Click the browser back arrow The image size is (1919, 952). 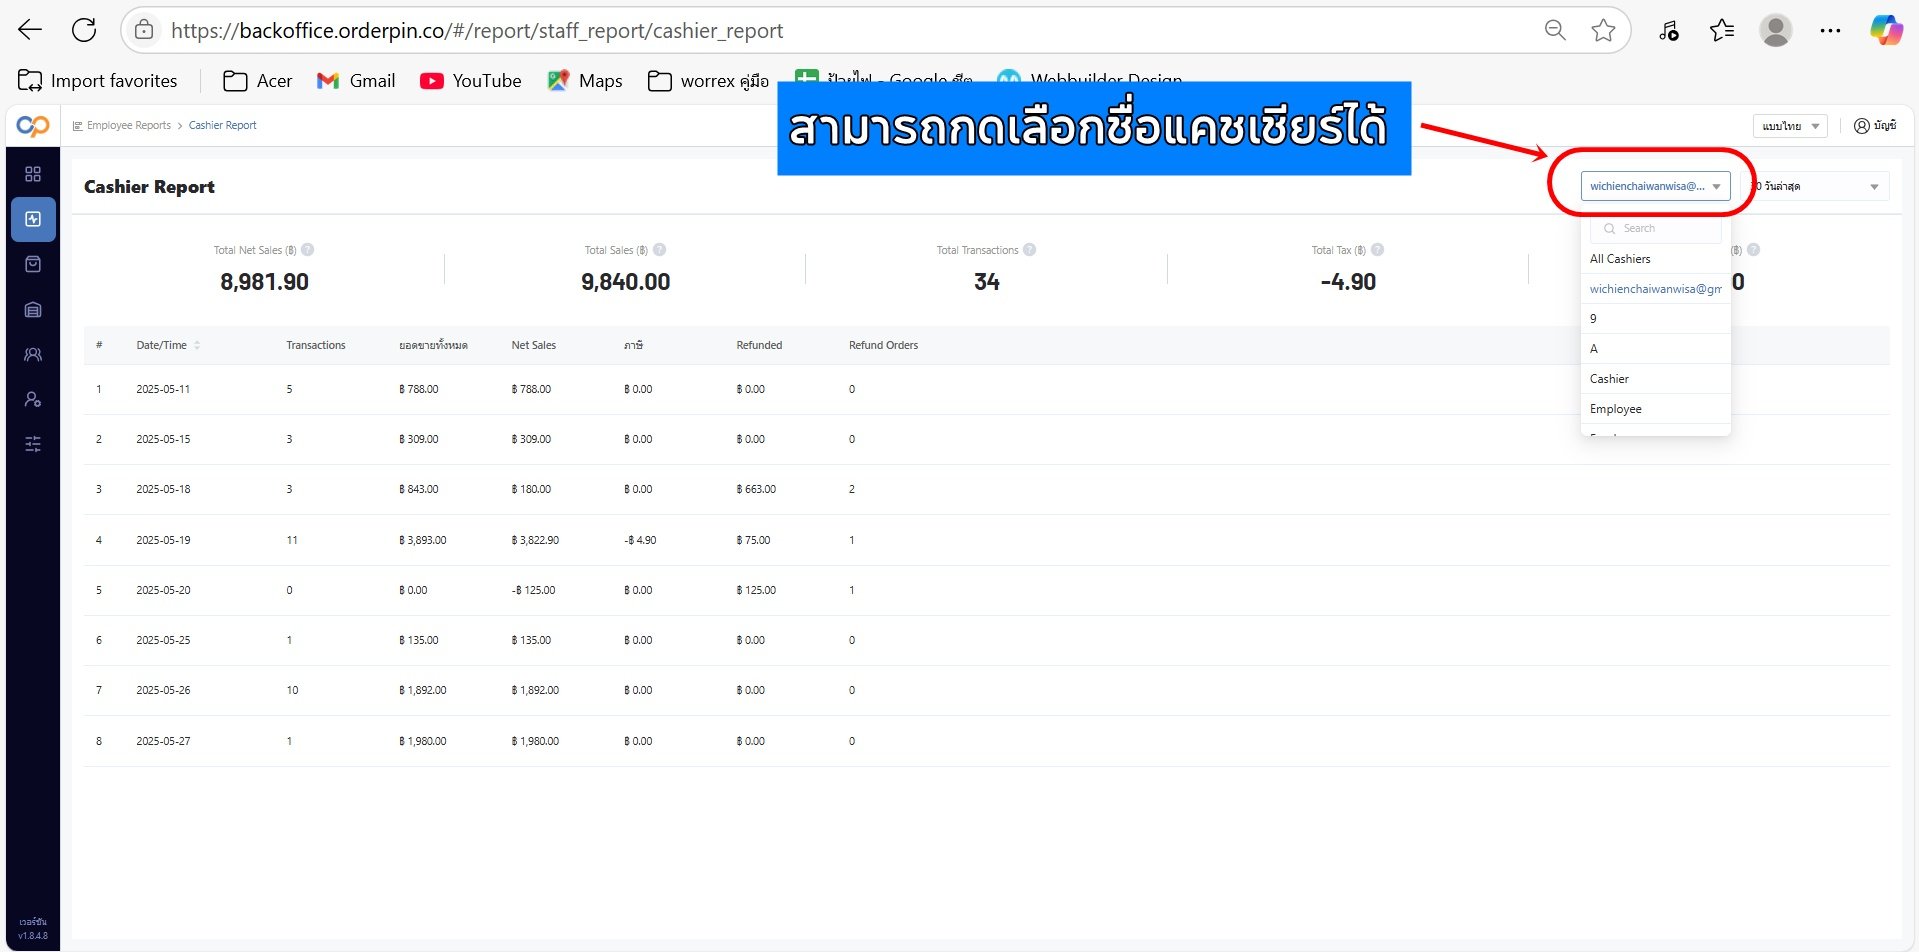[x=30, y=30]
